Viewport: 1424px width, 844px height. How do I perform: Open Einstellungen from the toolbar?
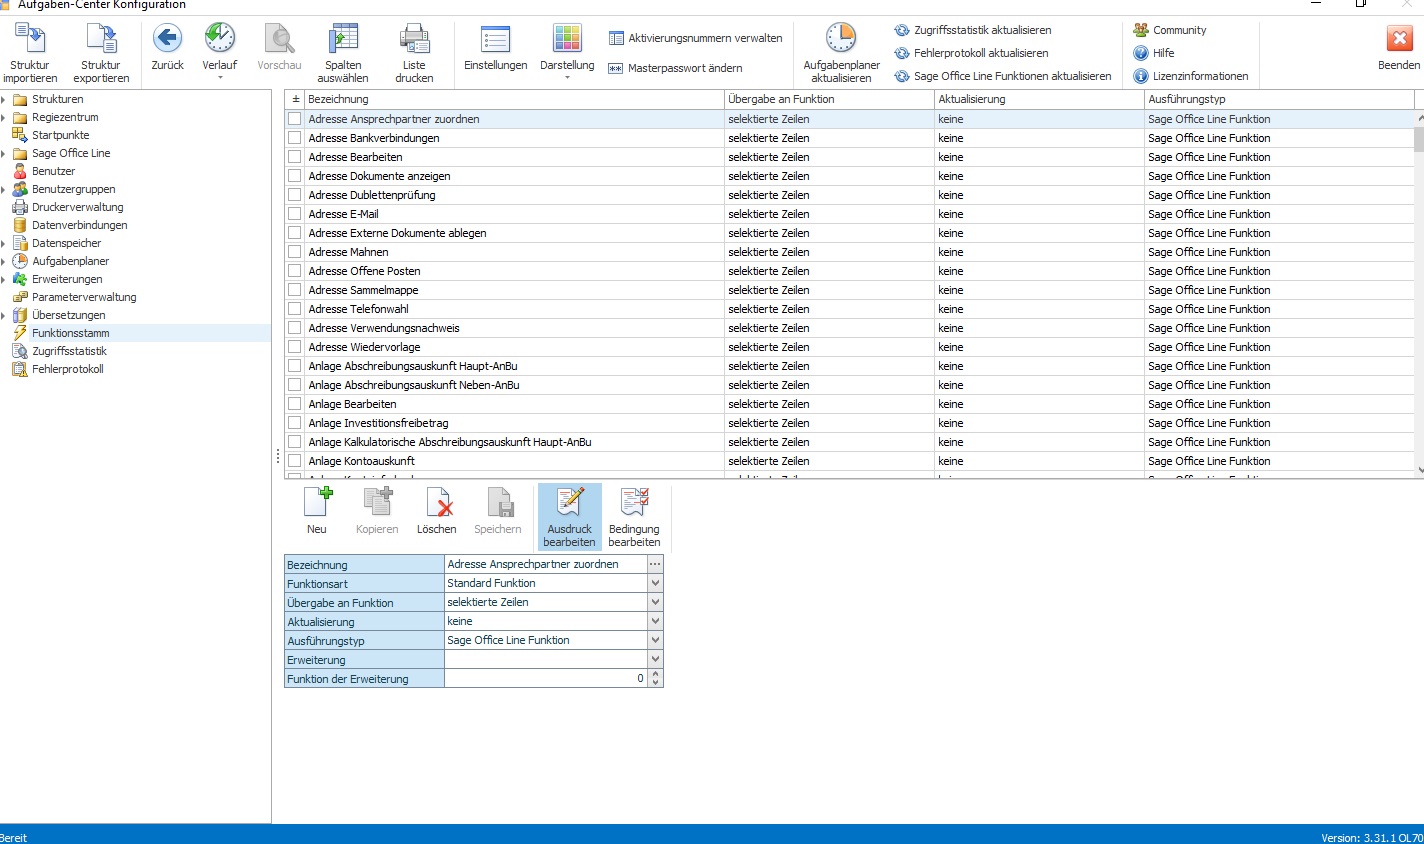pyautogui.click(x=496, y=47)
